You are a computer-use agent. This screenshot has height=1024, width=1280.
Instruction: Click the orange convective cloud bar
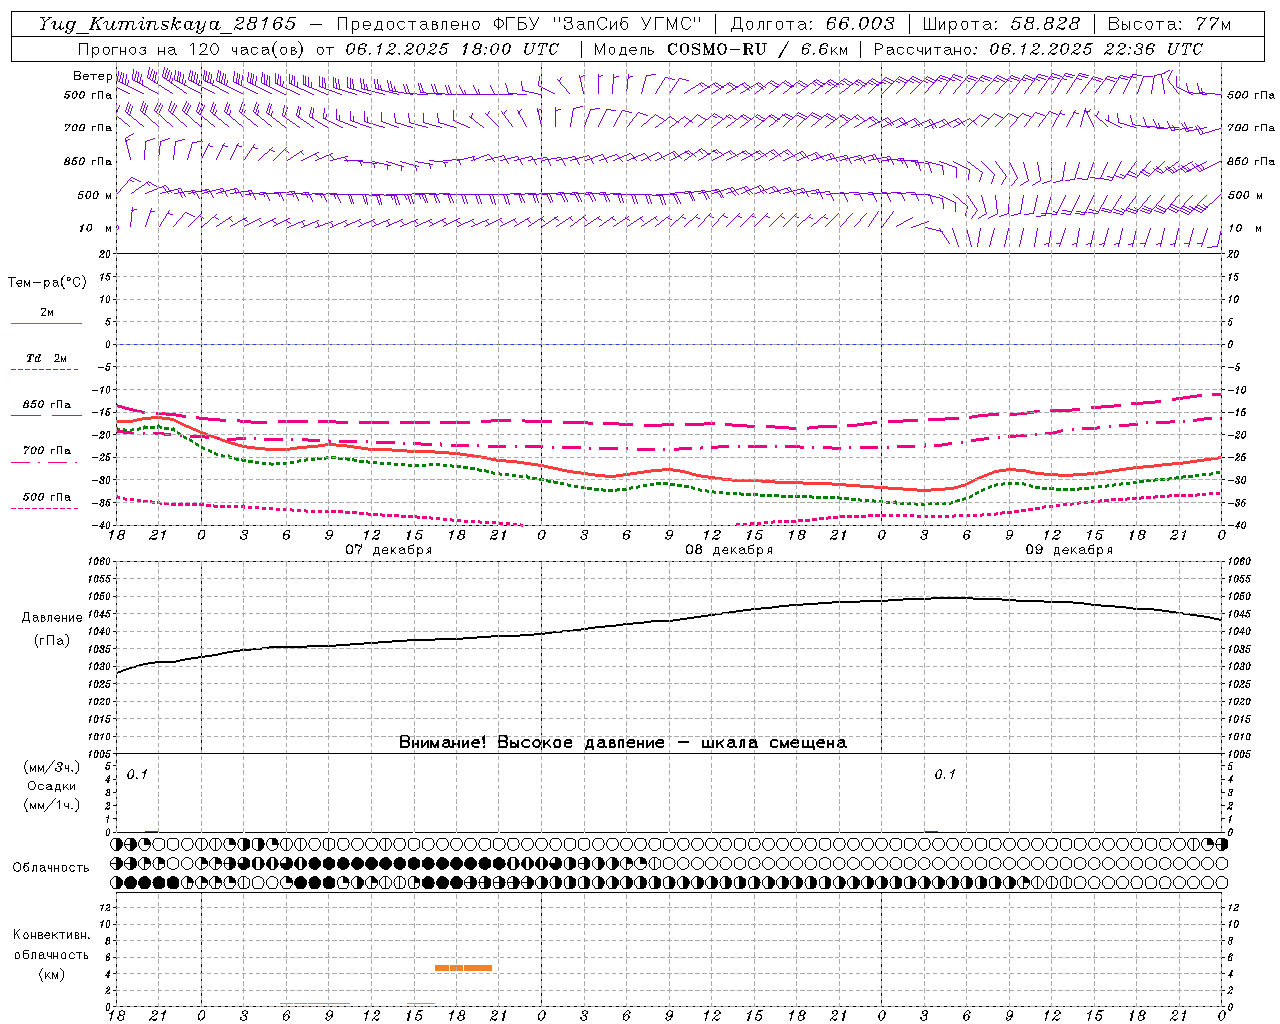(463, 968)
